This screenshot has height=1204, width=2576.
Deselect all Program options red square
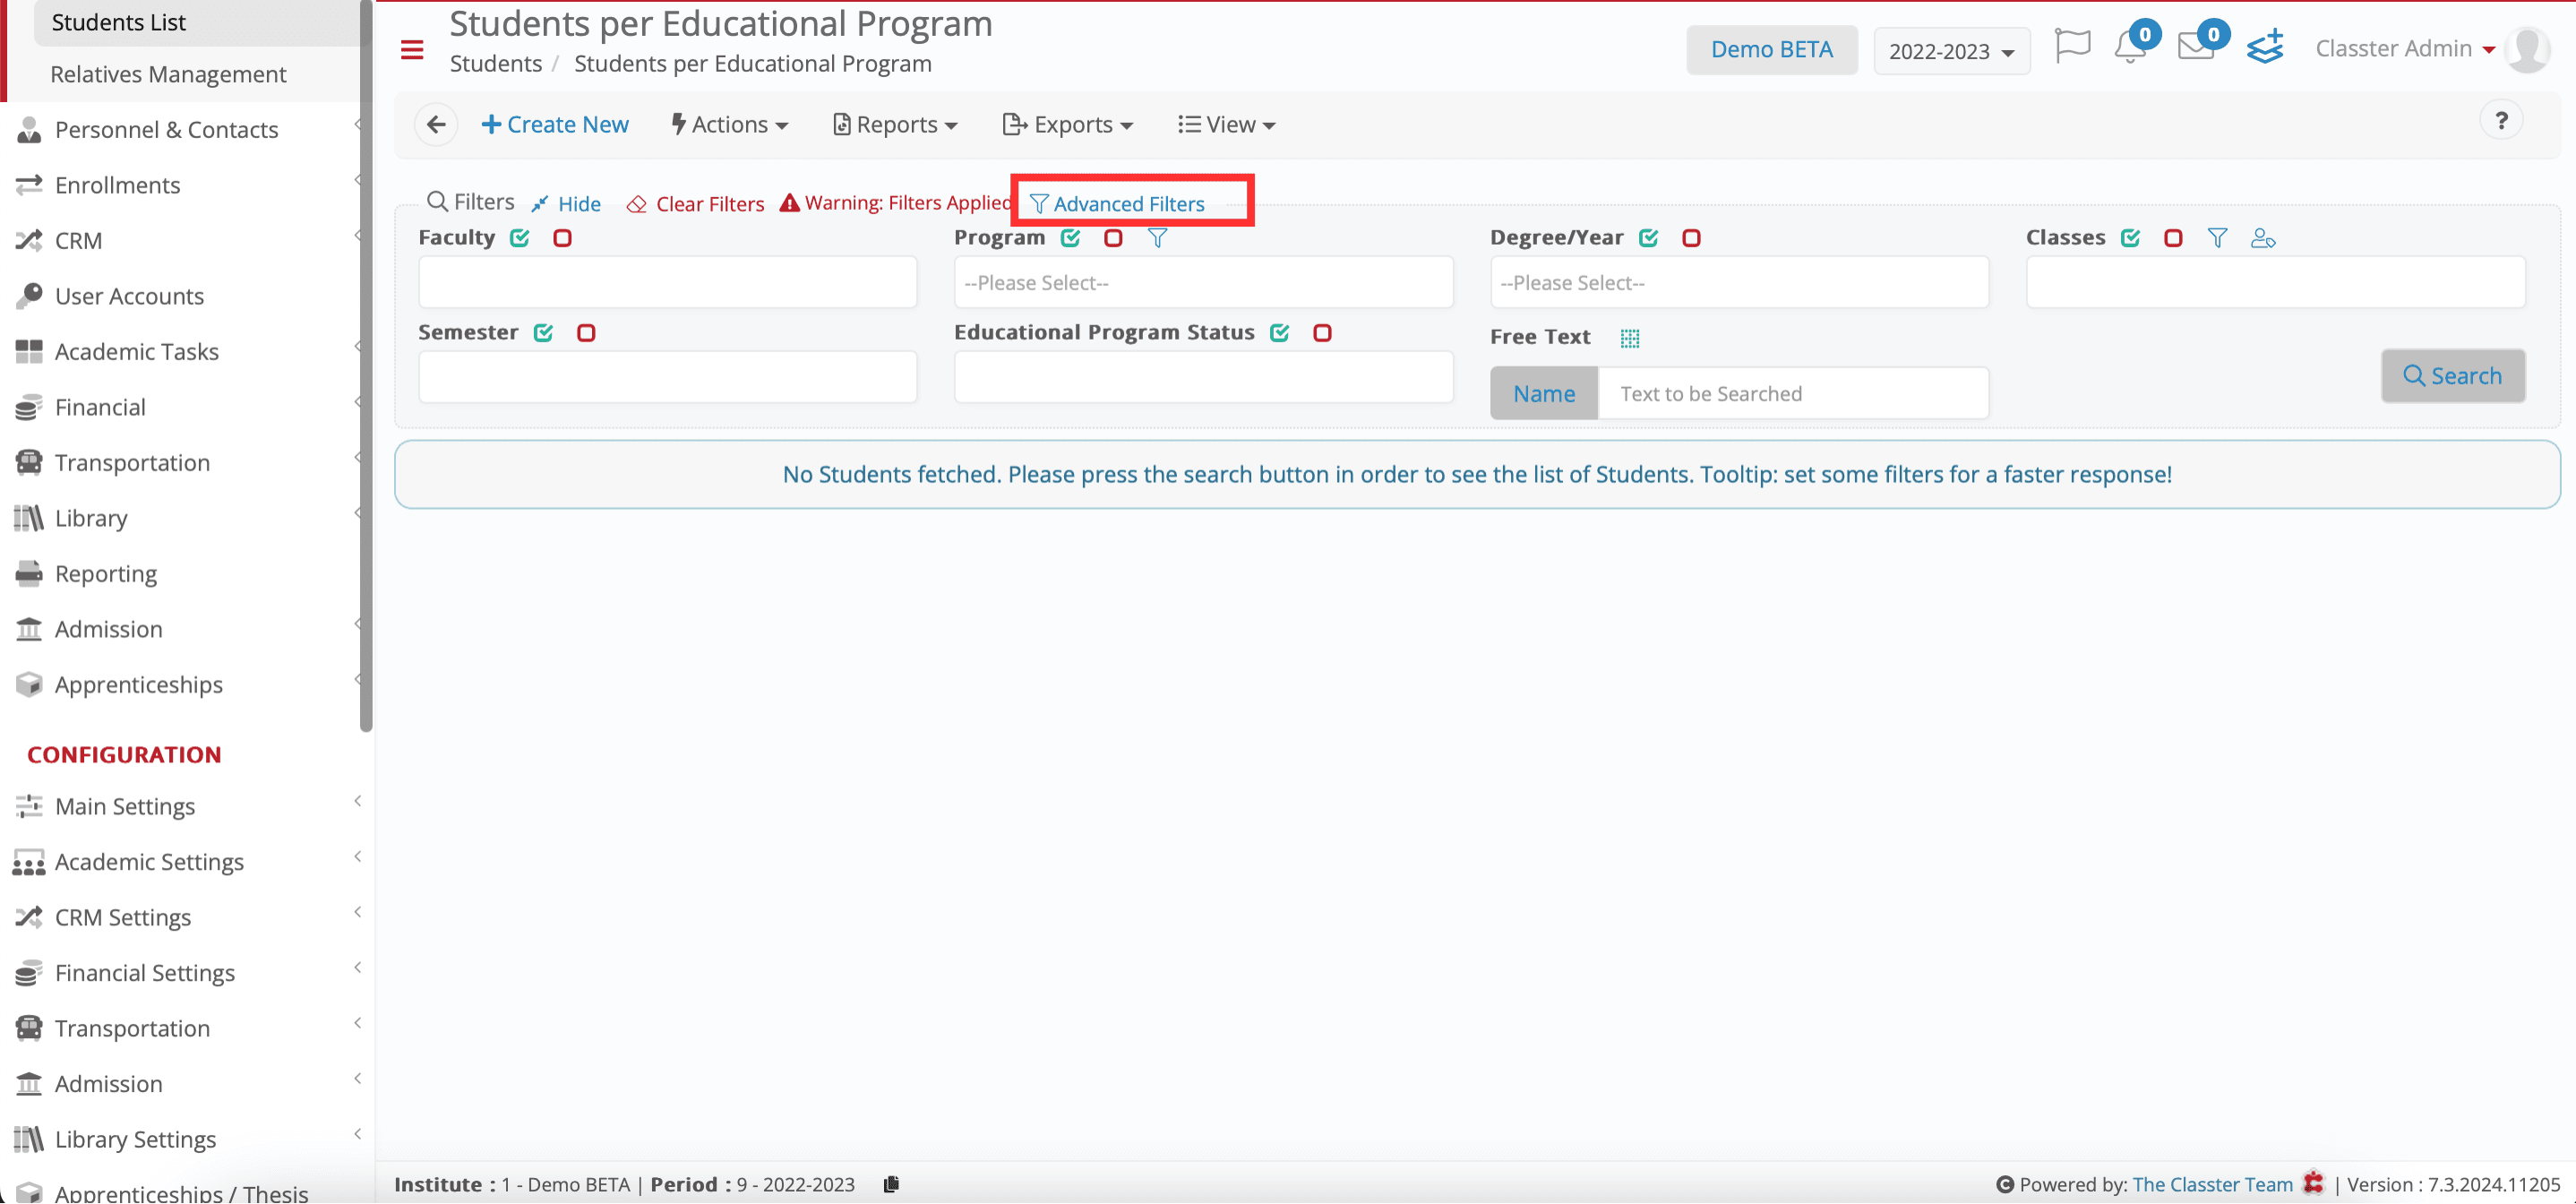(x=1113, y=238)
